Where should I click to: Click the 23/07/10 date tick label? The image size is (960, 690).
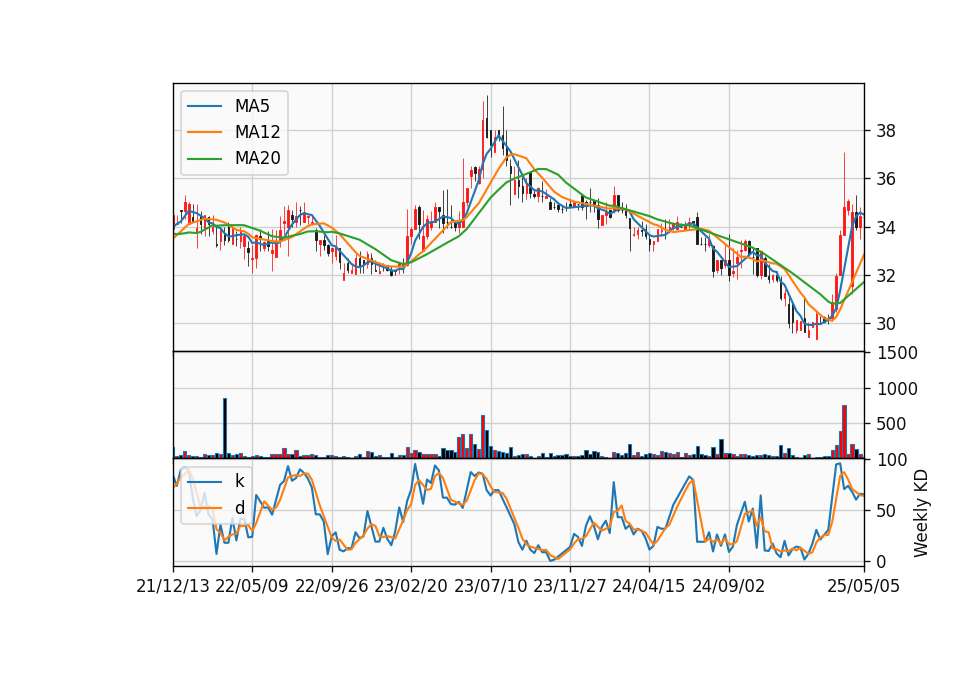(490, 586)
